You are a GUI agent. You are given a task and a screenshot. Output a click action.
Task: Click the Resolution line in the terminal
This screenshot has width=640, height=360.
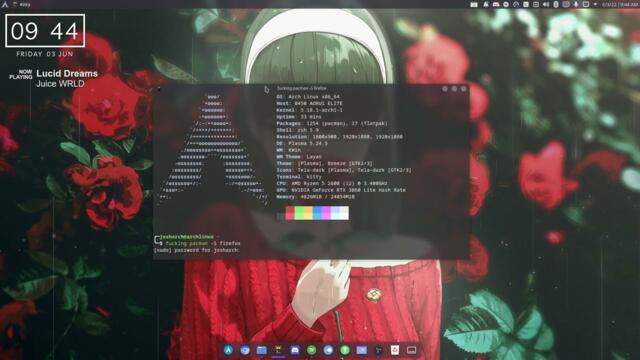point(340,137)
